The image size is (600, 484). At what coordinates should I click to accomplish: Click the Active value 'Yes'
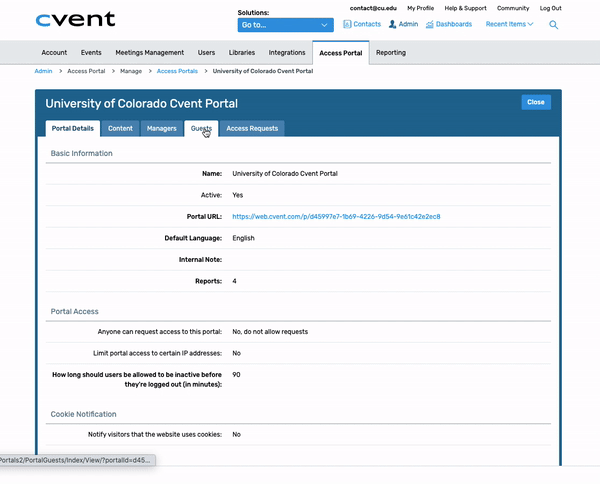coord(238,195)
